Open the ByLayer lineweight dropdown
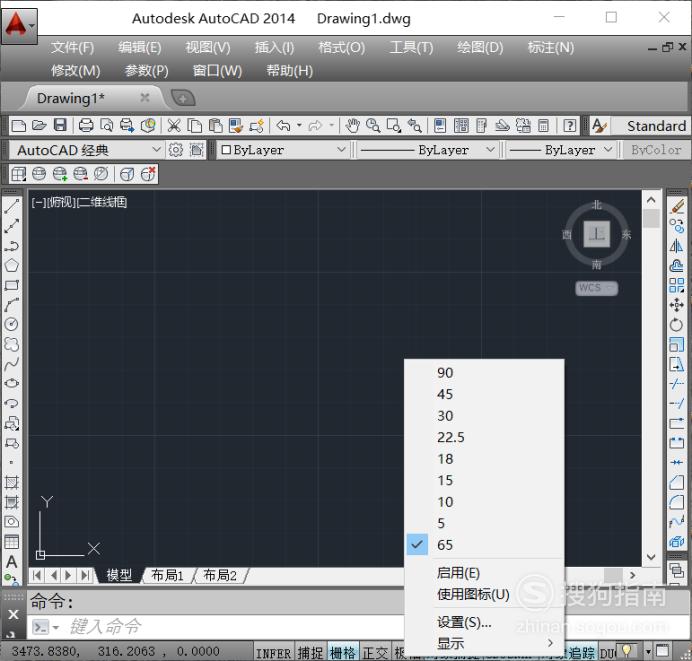692x661 pixels. pos(608,150)
